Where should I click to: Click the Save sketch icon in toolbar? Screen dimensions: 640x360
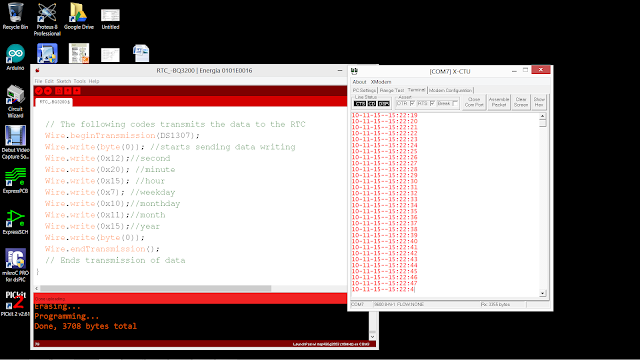(x=77, y=91)
